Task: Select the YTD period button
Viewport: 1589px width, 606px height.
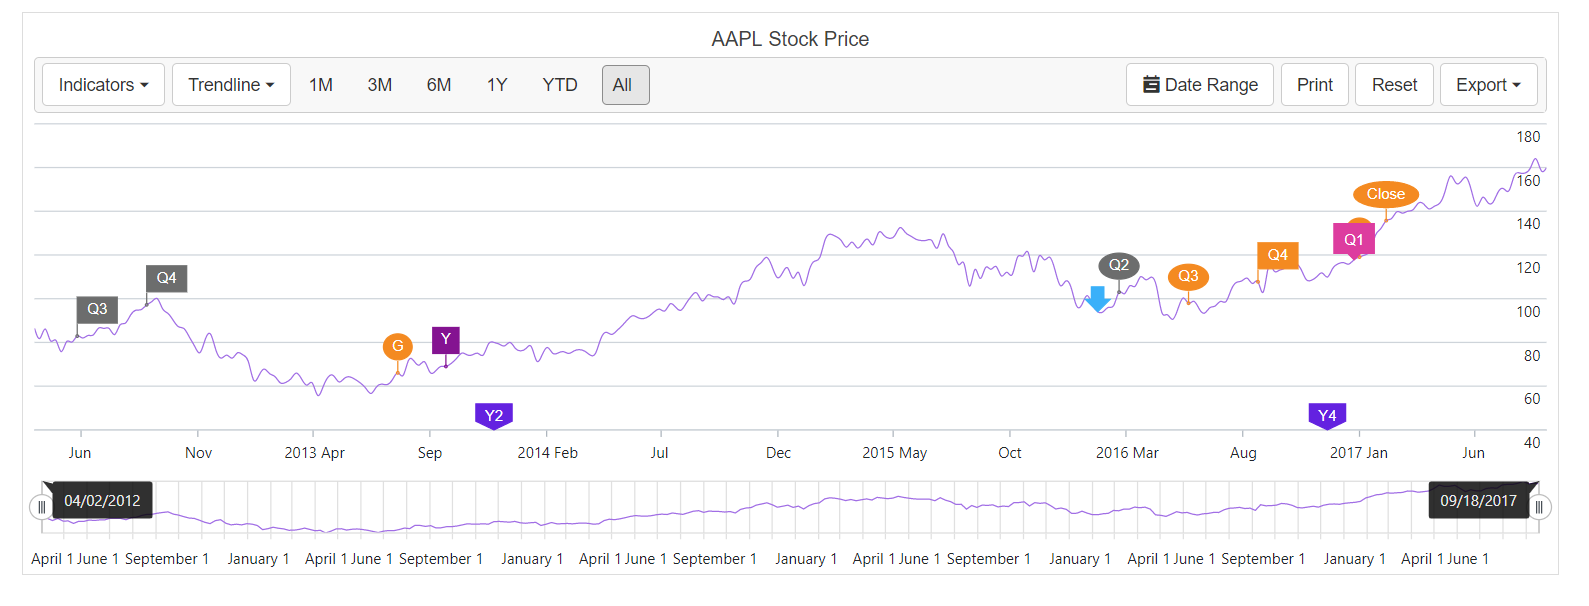Action: click(x=560, y=85)
